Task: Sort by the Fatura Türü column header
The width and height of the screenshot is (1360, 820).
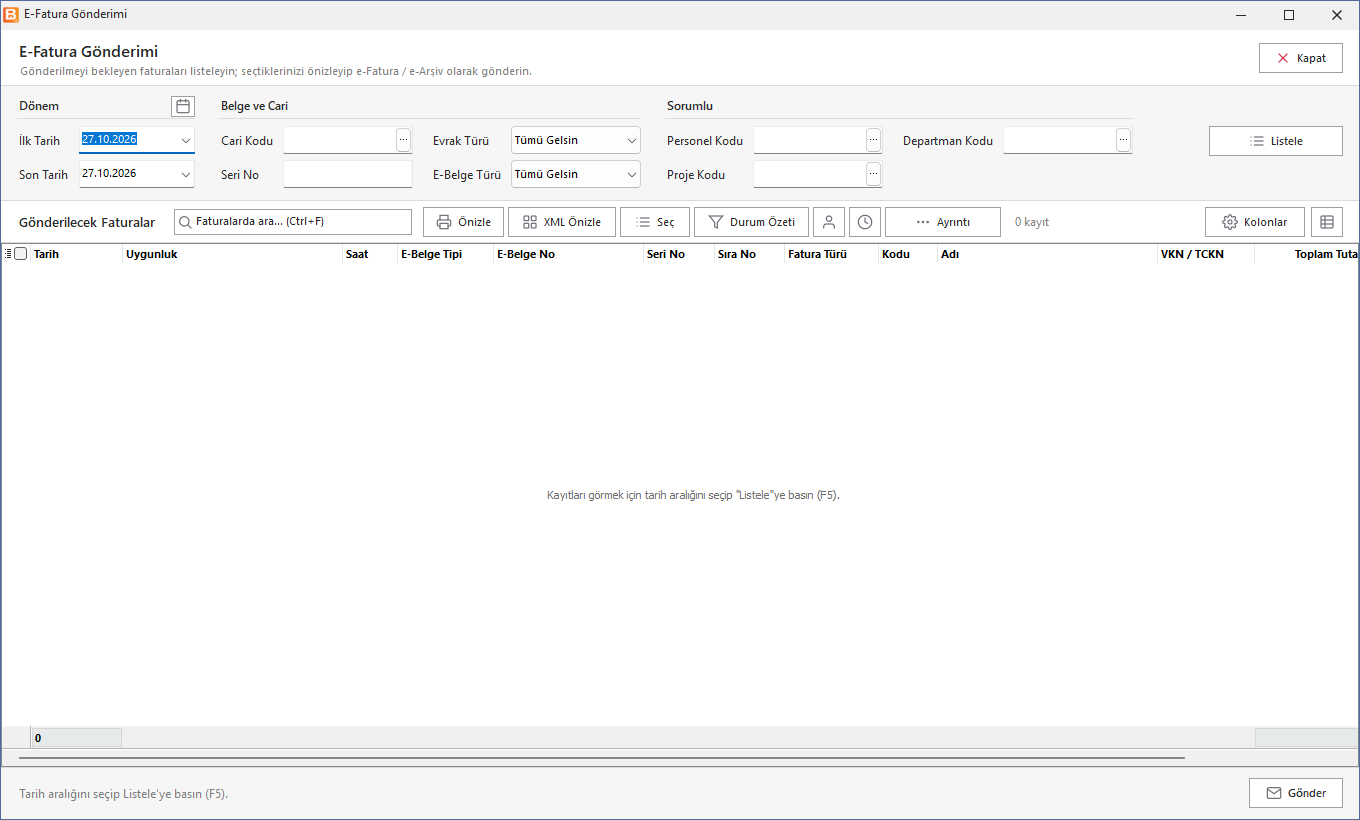Action: tap(831, 254)
